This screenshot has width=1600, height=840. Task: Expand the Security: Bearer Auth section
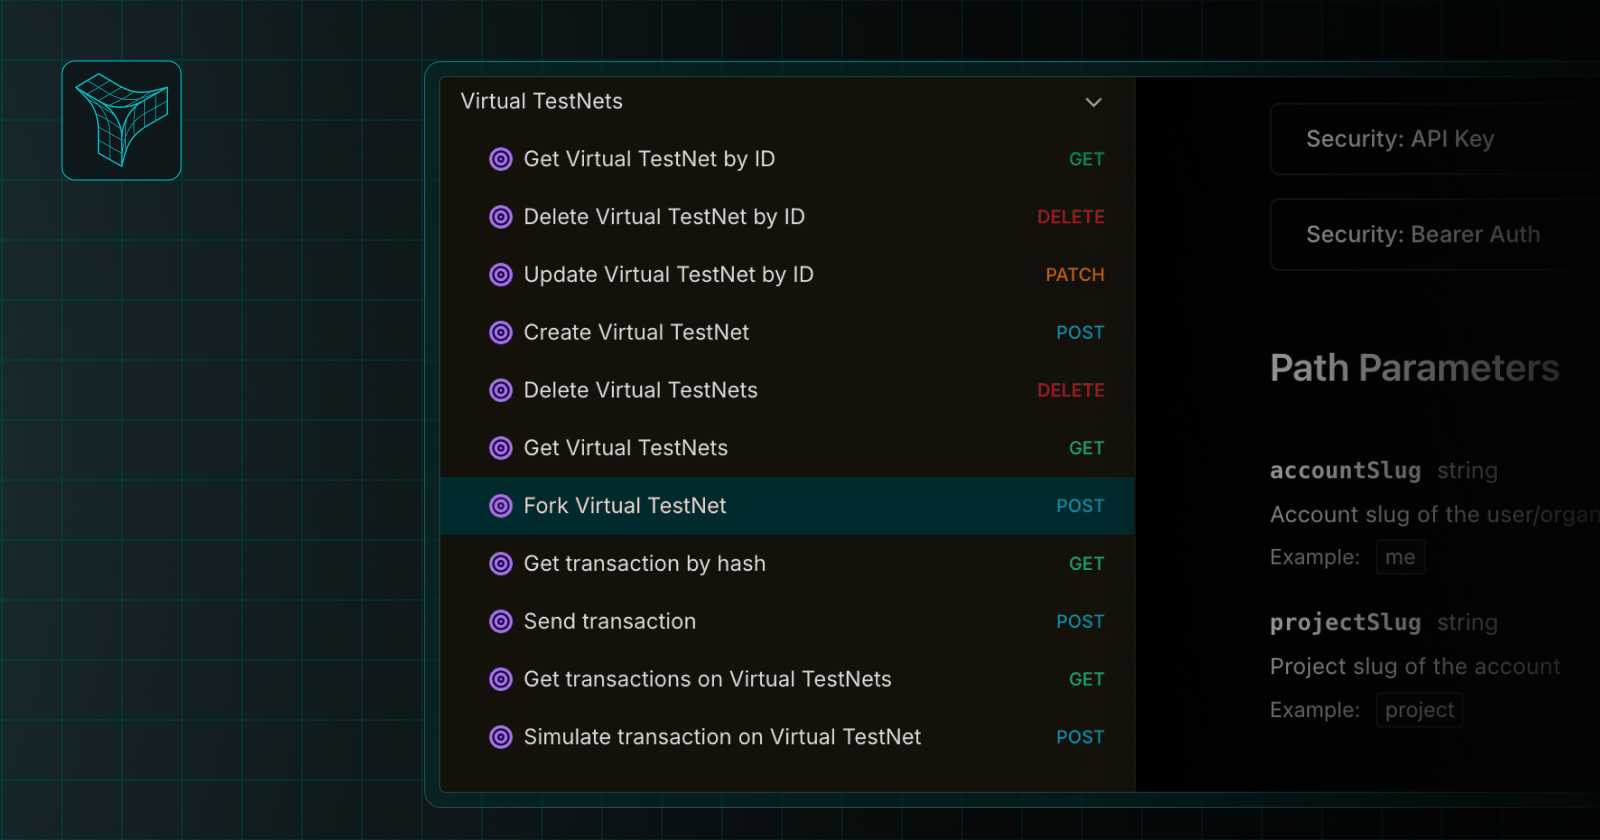click(x=1430, y=234)
